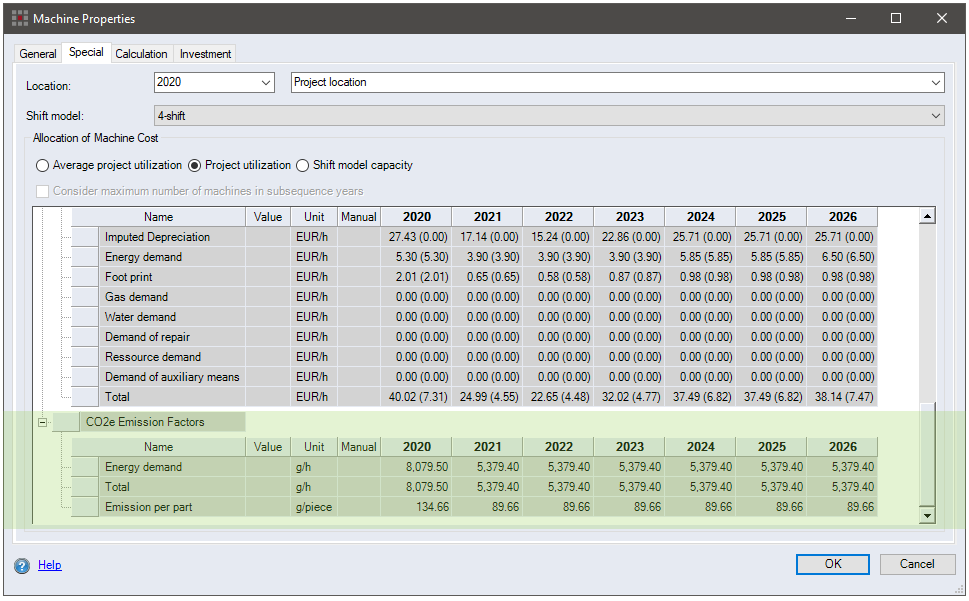
Task: Select Project utilization radio button
Action: pos(195,165)
